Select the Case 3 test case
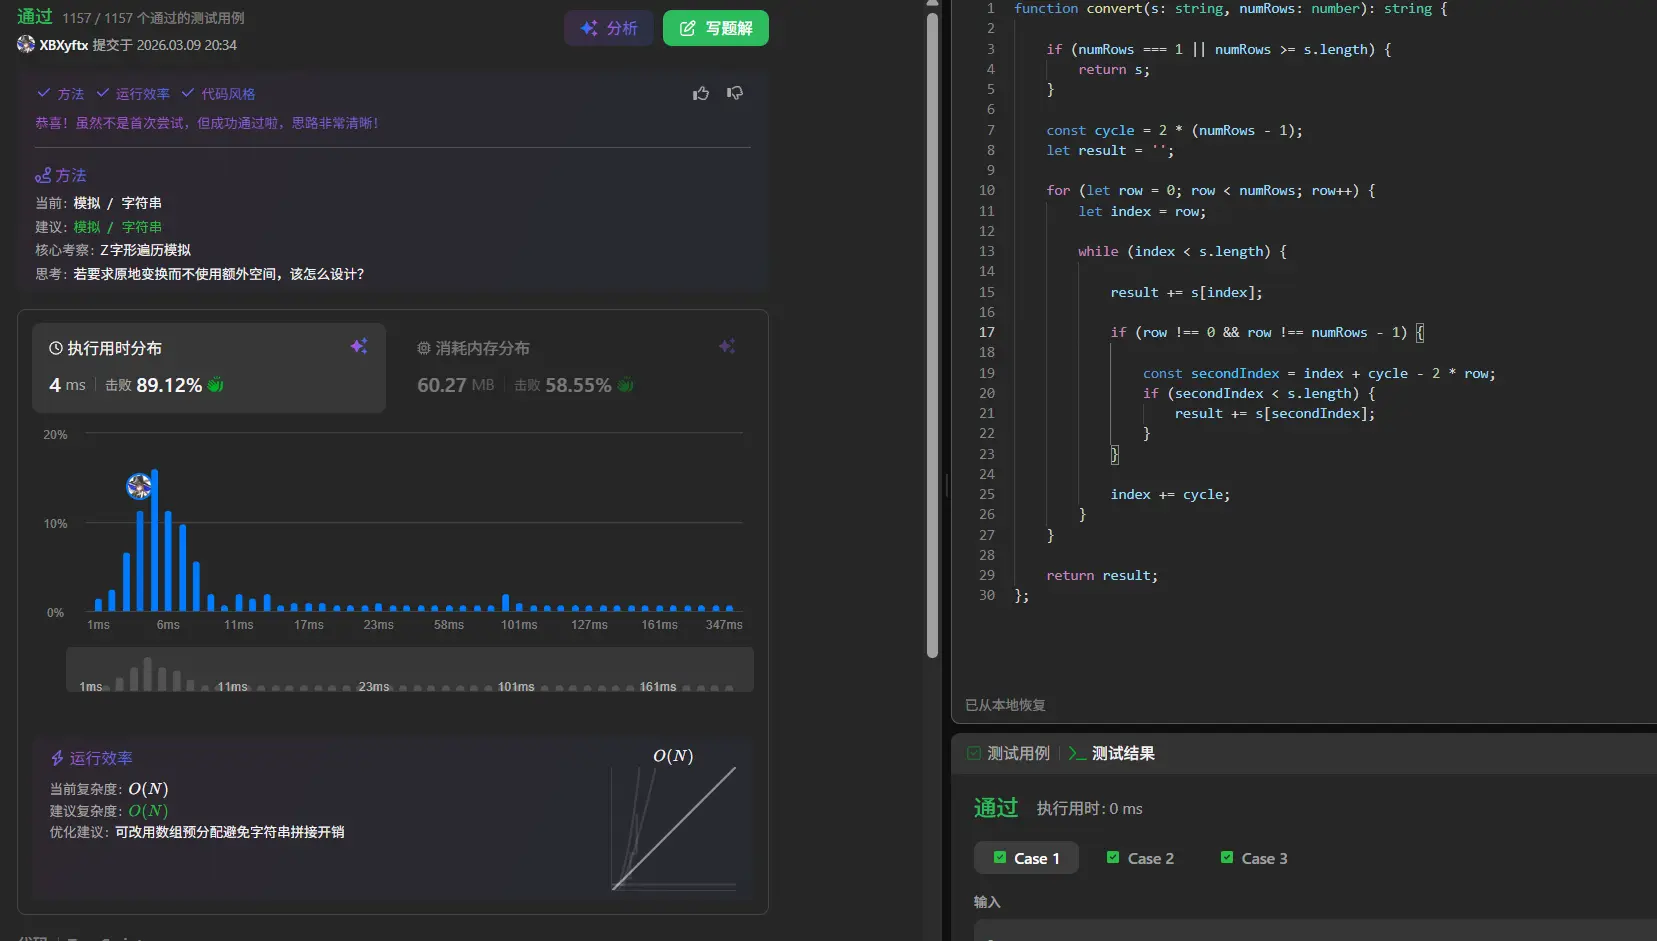1657x941 pixels. click(x=1254, y=858)
